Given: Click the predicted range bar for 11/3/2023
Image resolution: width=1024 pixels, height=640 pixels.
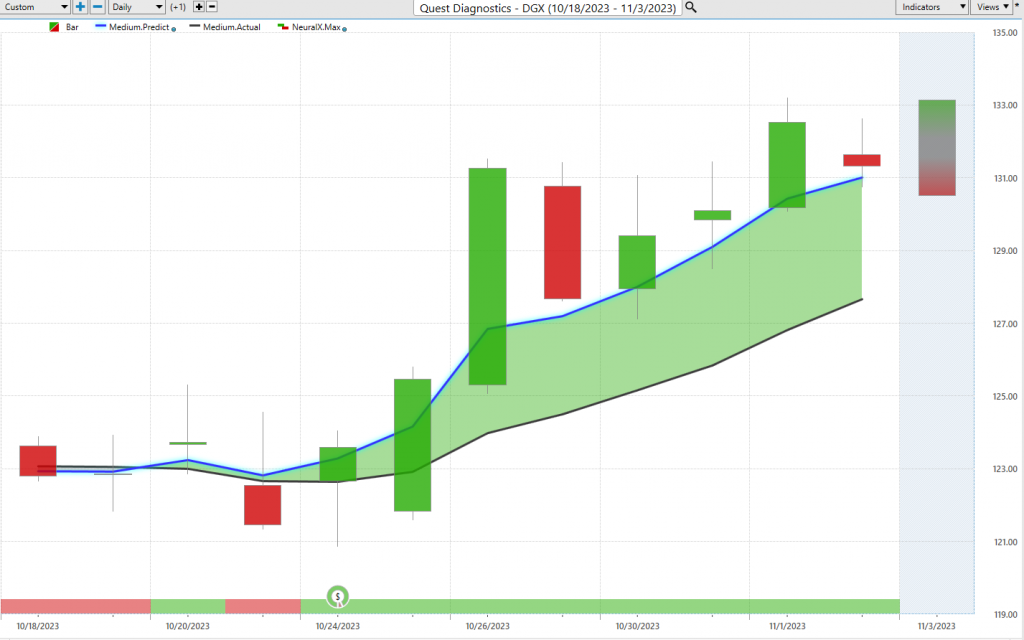Looking at the screenshot, I should [x=937, y=148].
